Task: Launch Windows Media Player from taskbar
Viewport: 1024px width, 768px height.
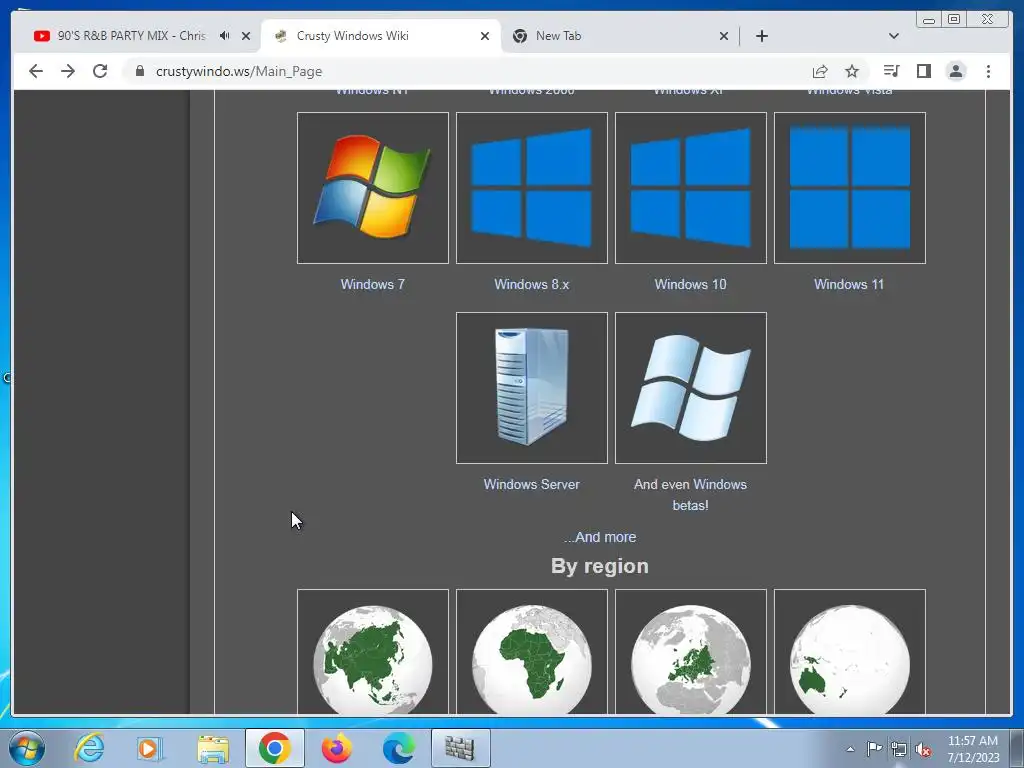Action: pyautogui.click(x=150, y=748)
